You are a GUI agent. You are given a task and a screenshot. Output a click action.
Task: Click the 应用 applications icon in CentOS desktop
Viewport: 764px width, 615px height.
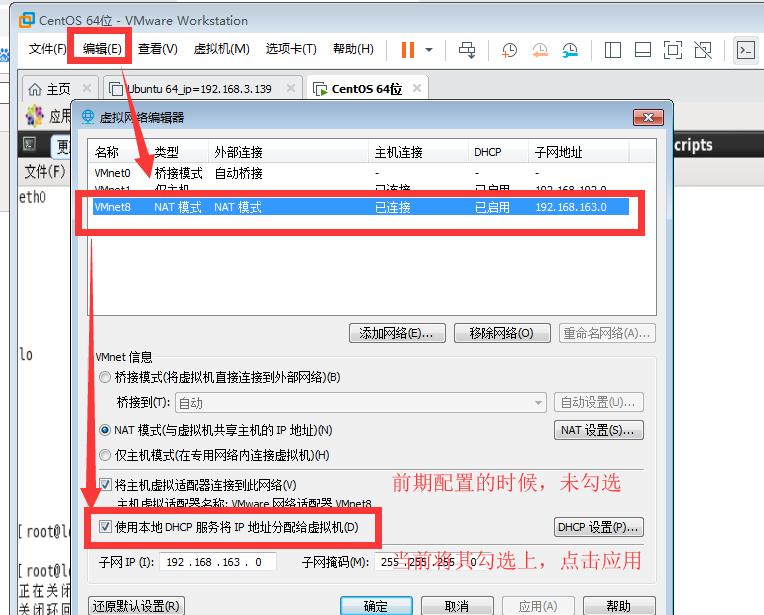click(x=34, y=116)
